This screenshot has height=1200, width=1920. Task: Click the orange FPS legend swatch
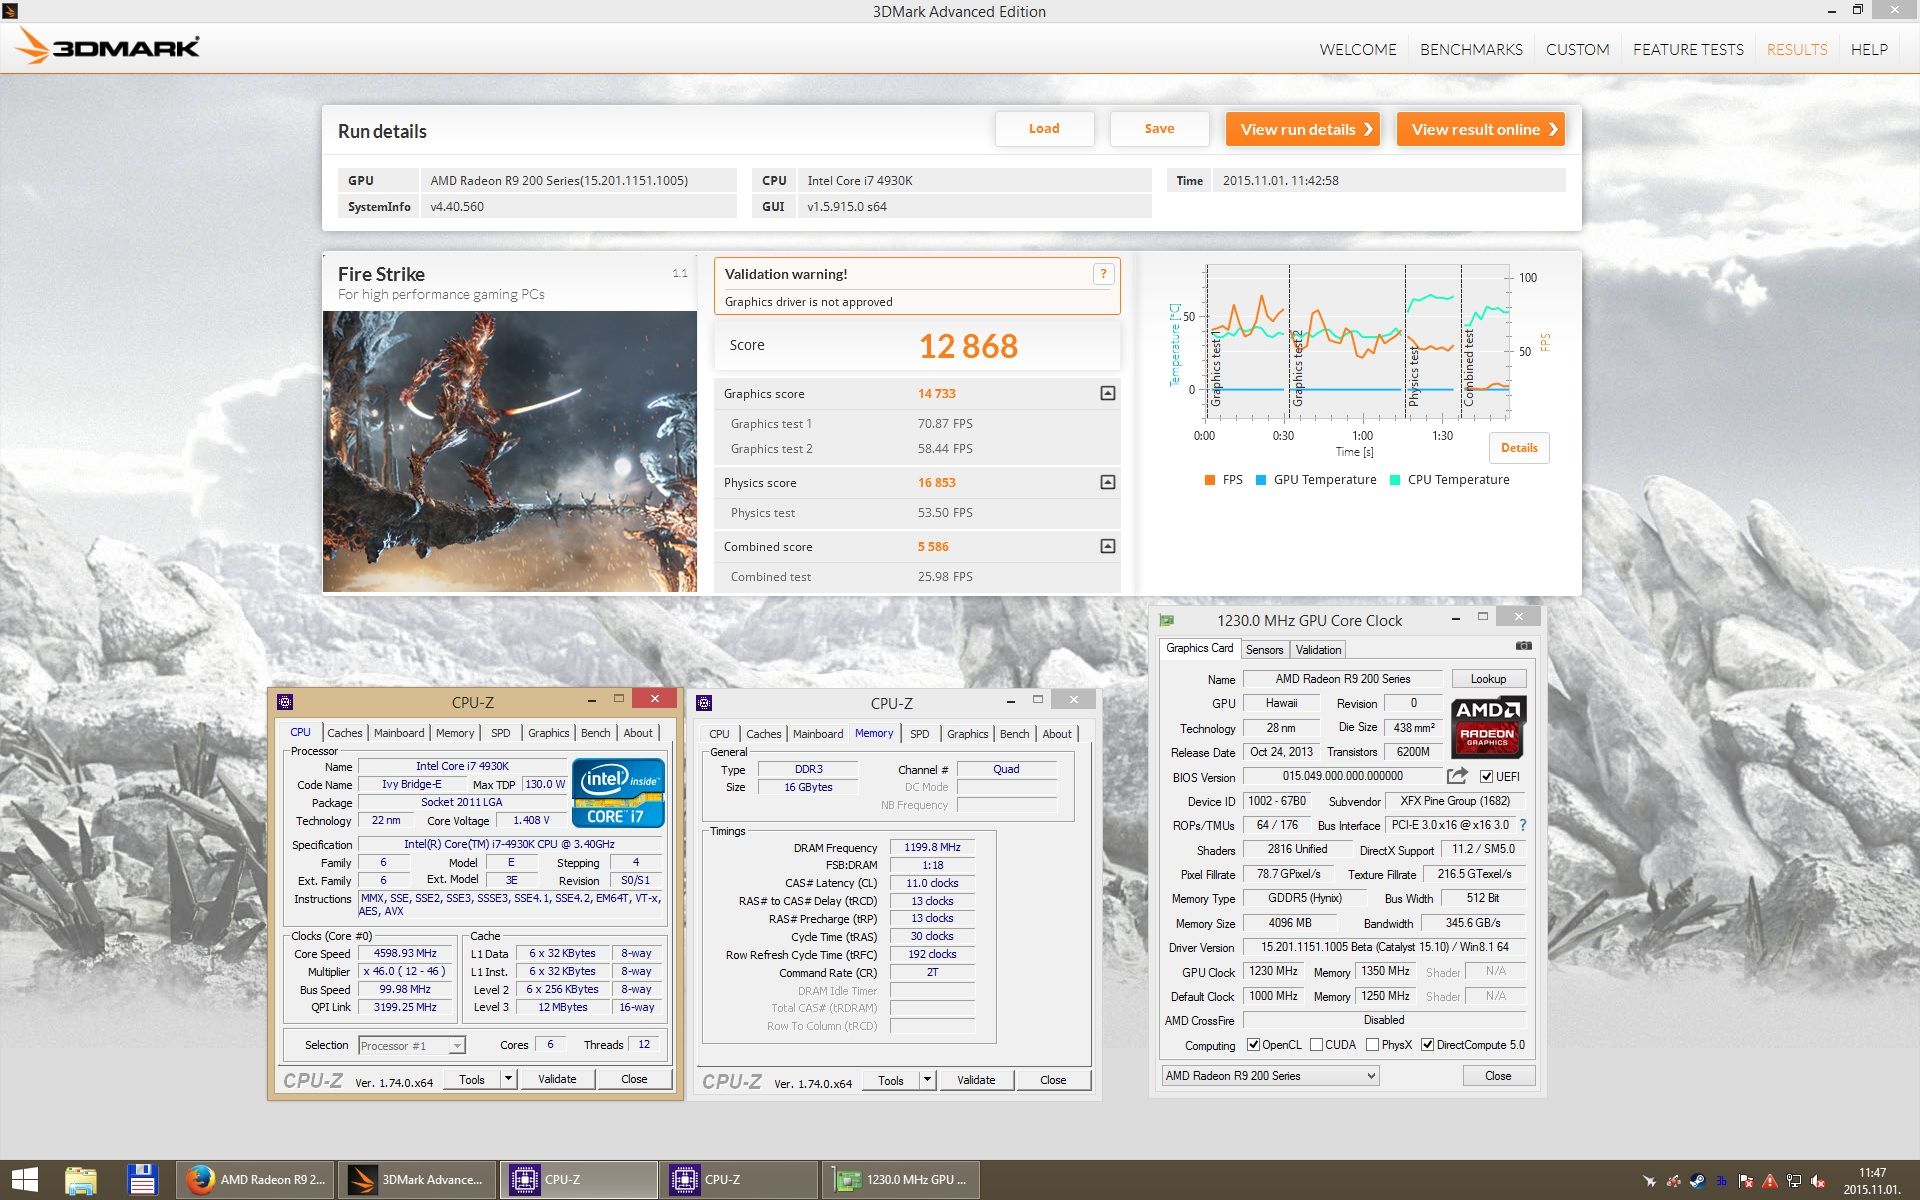pyautogui.click(x=1210, y=480)
